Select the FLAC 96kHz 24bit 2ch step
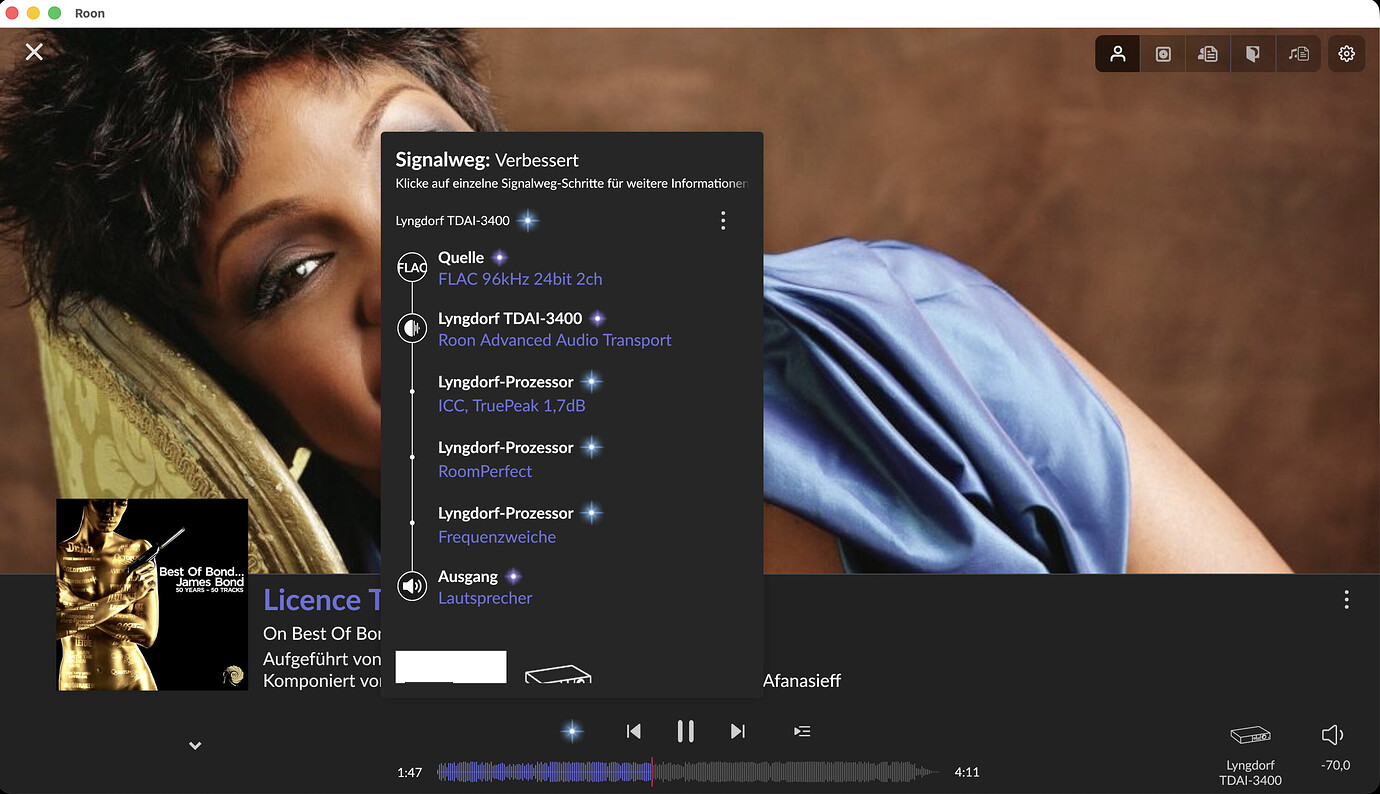The width and height of the screenshot is (1380, 794). (x=520, y=279)
